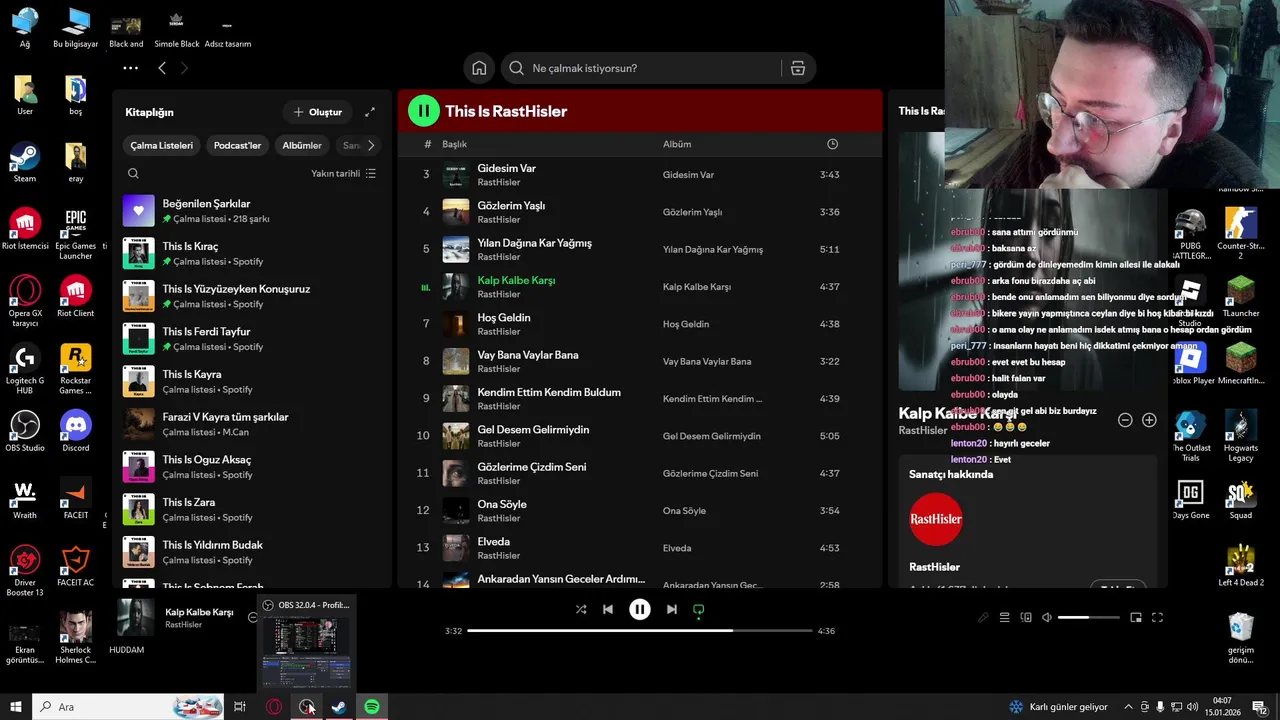Open the queue icon in player bar

1005,618
